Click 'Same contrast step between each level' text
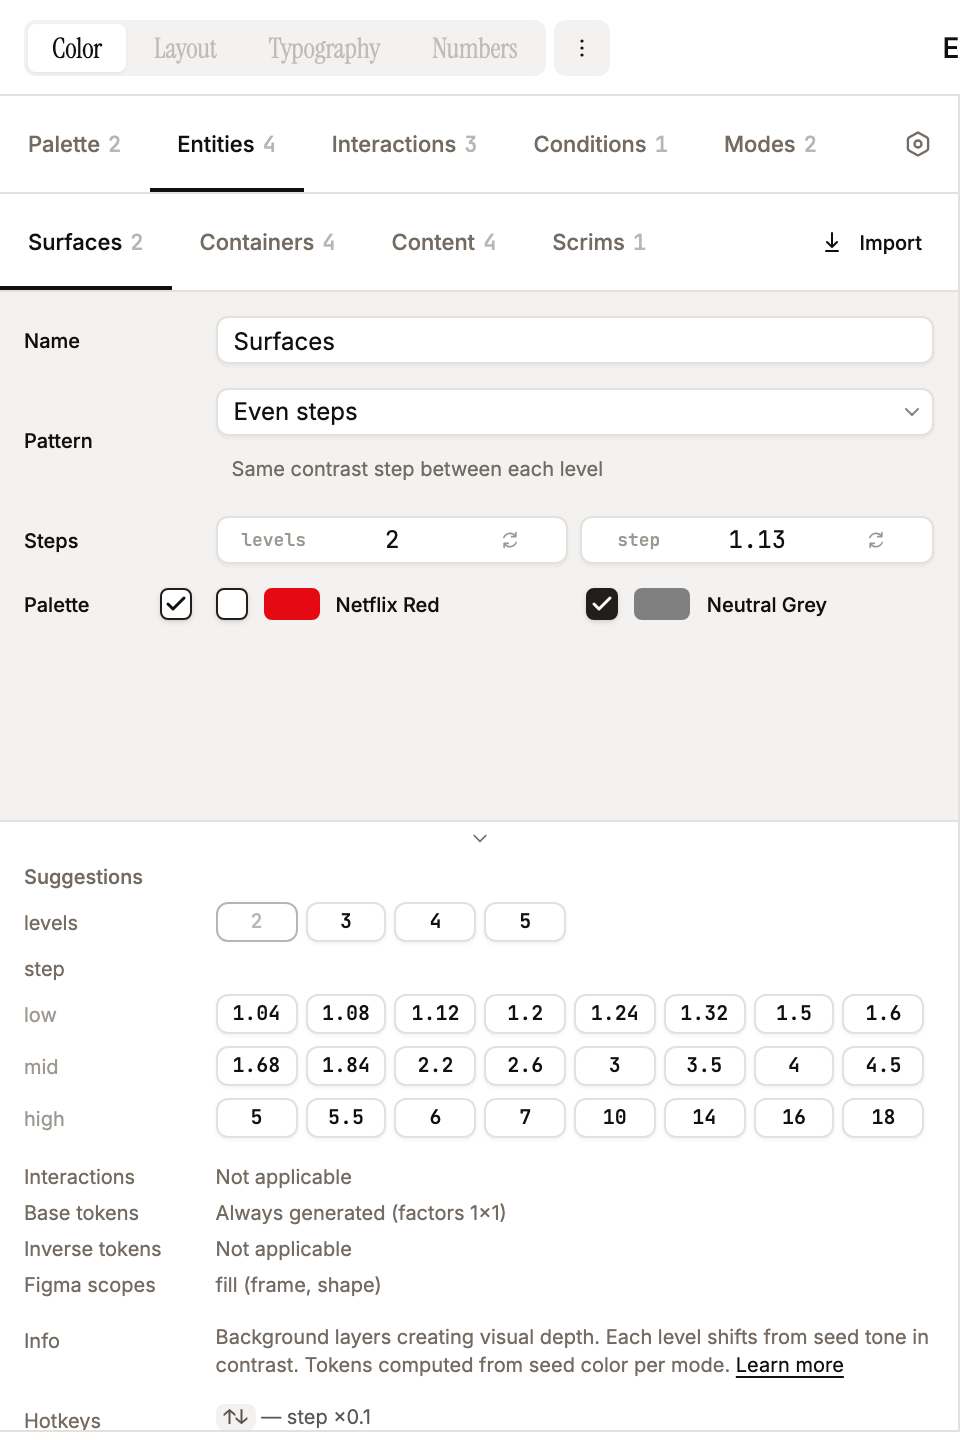This screenshot has width=960, height=1440. pos(417,469)
